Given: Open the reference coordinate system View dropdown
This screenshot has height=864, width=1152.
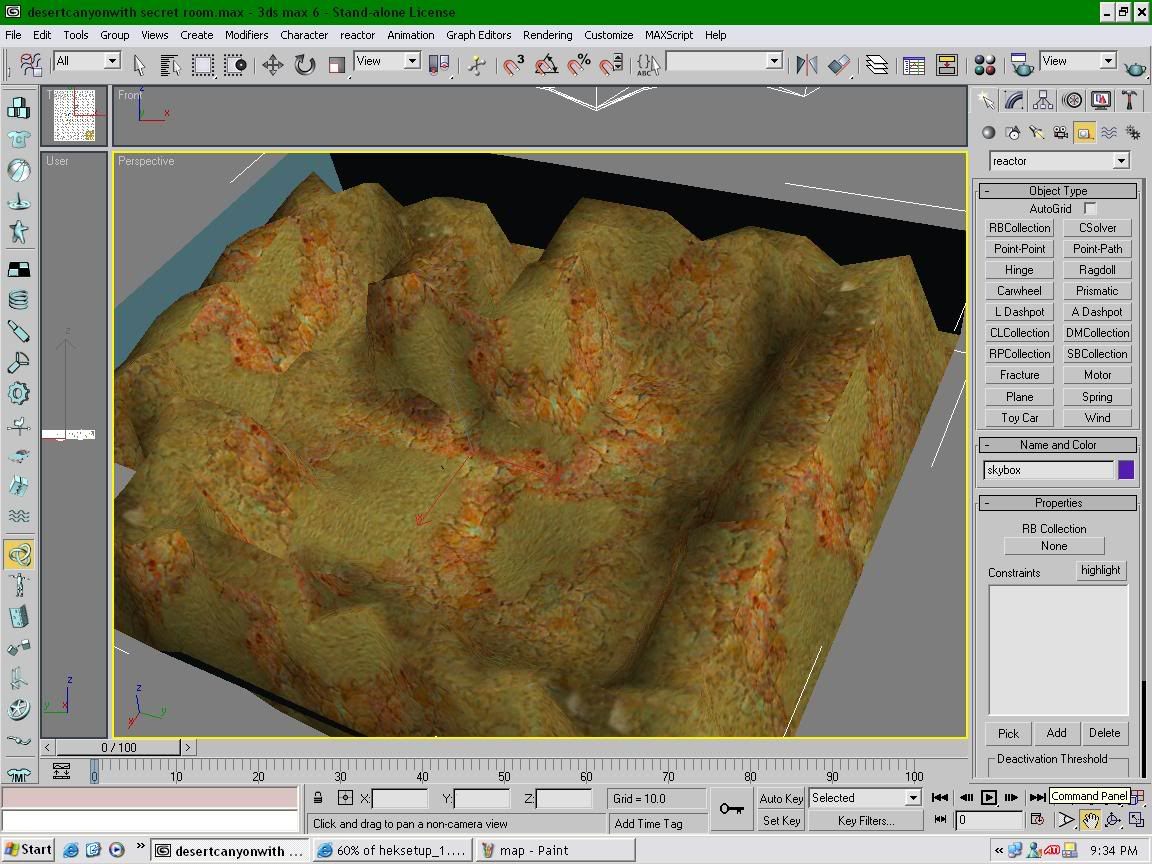Looking at the screenshot, I should coord(387,61).
